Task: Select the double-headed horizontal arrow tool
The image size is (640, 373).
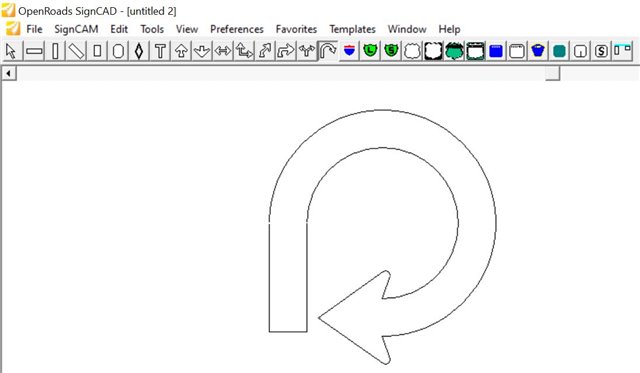Action: (x=223, y=51)
